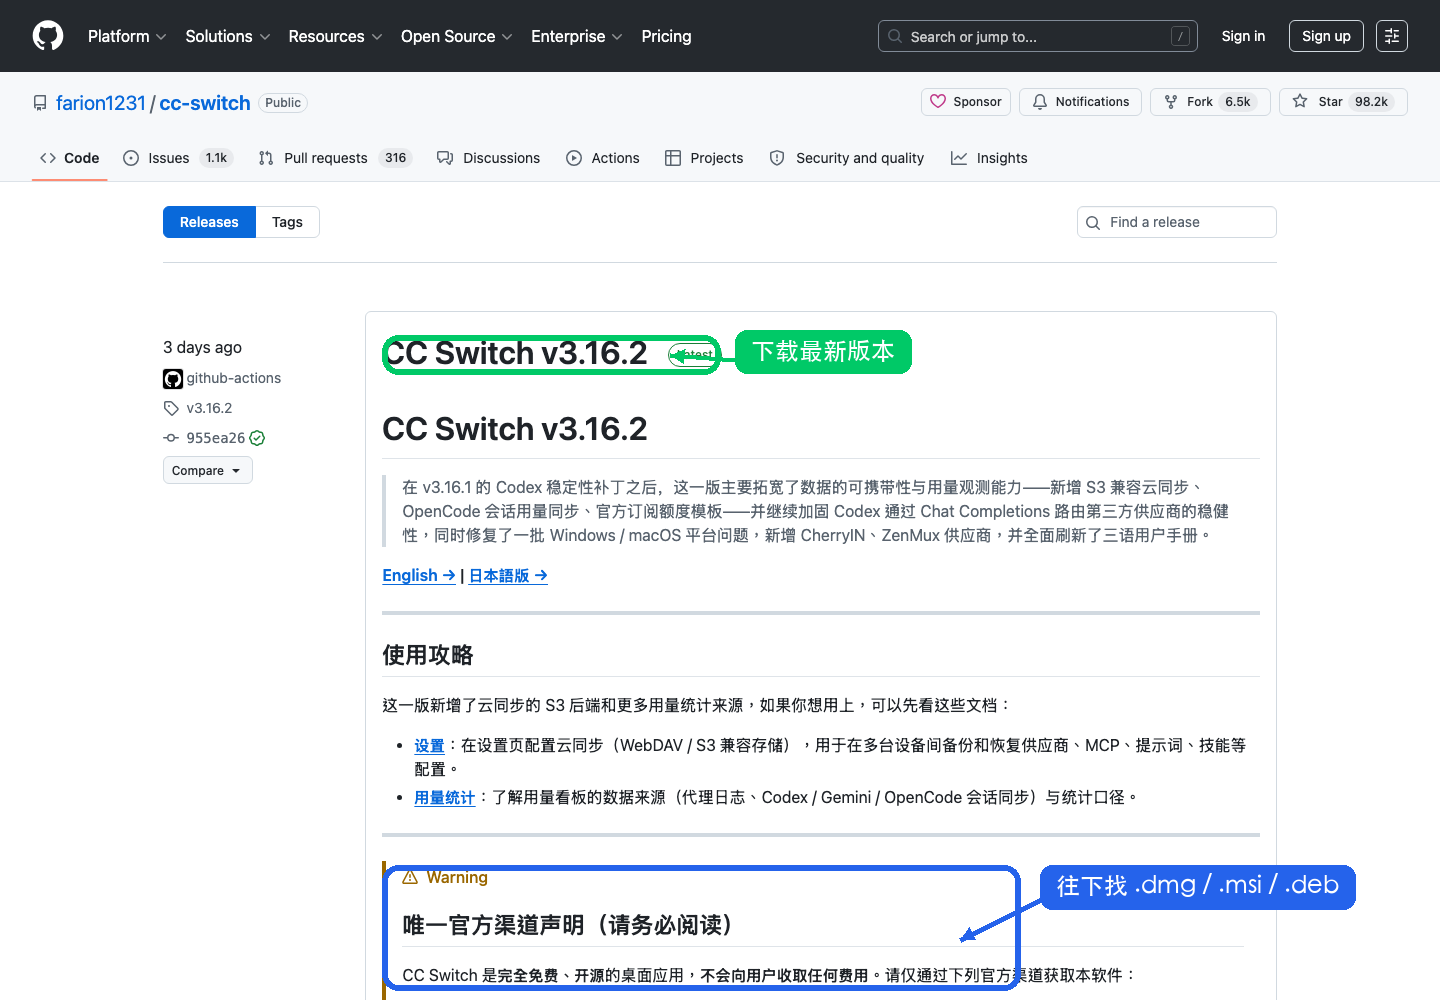This screenshot has height=1000, width=1440.
Task: Click the 使用攻略 heading
Action: pos(428,655)
